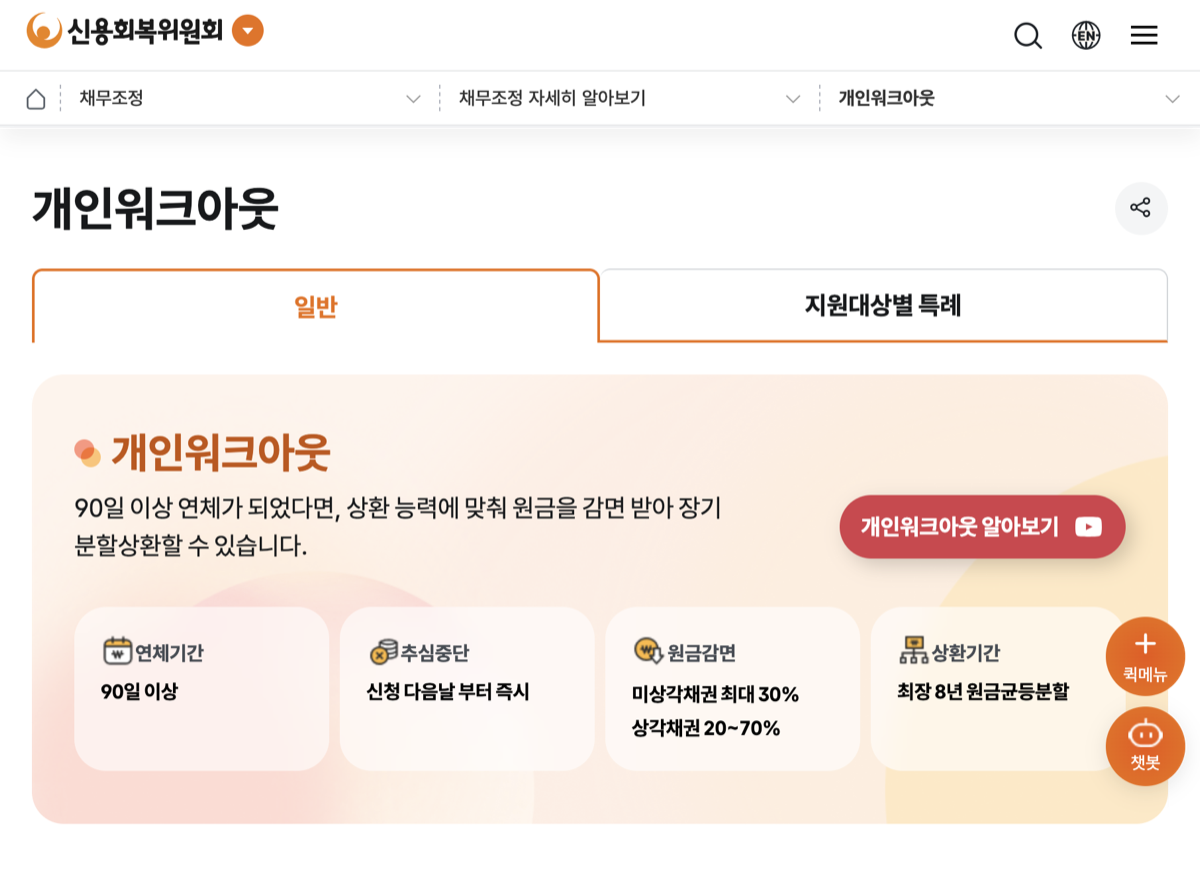Expand the 개인워크아웃 breadcrumb dropdown
1200x892 pixels.
coord(1010,99)
